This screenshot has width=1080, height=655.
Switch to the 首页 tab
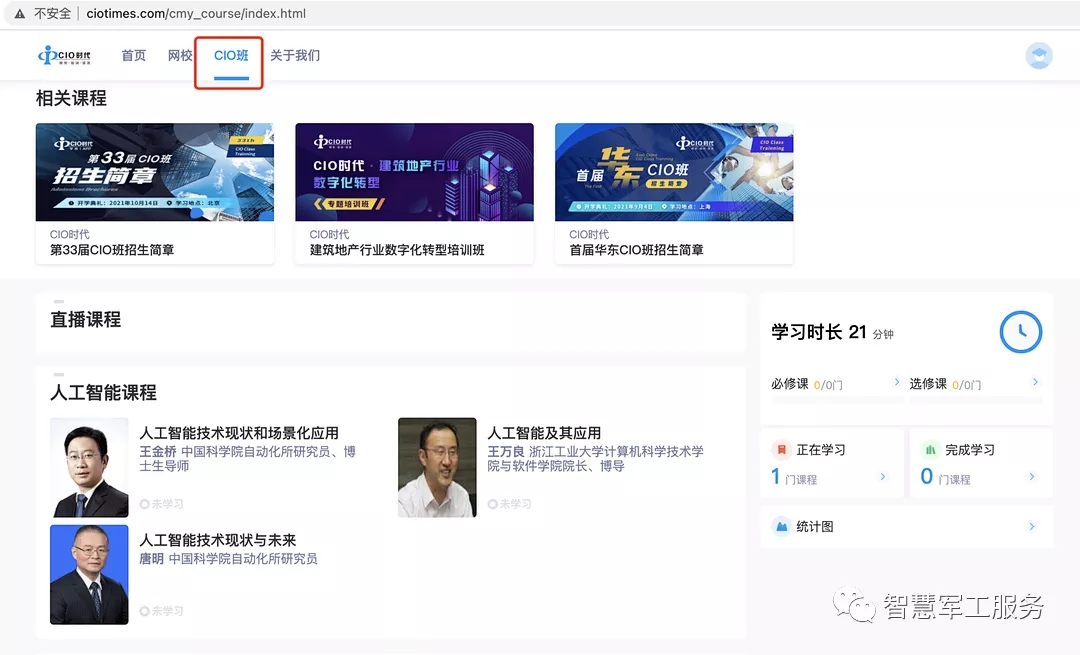click(133, 56)
